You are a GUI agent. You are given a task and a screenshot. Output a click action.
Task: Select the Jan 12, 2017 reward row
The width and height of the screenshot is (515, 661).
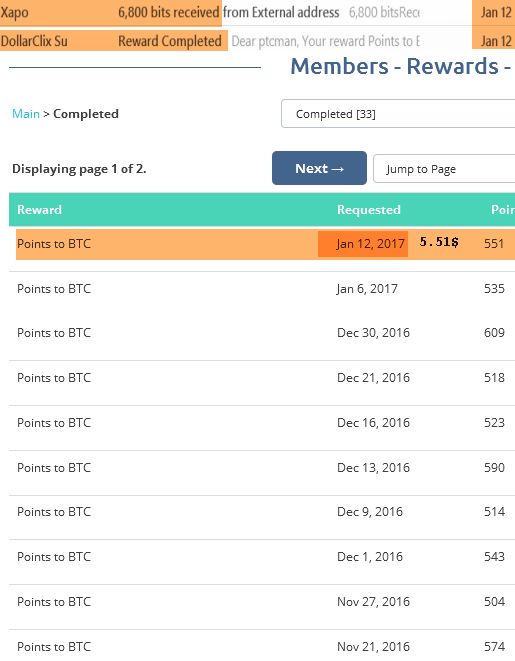coord(266,244)
